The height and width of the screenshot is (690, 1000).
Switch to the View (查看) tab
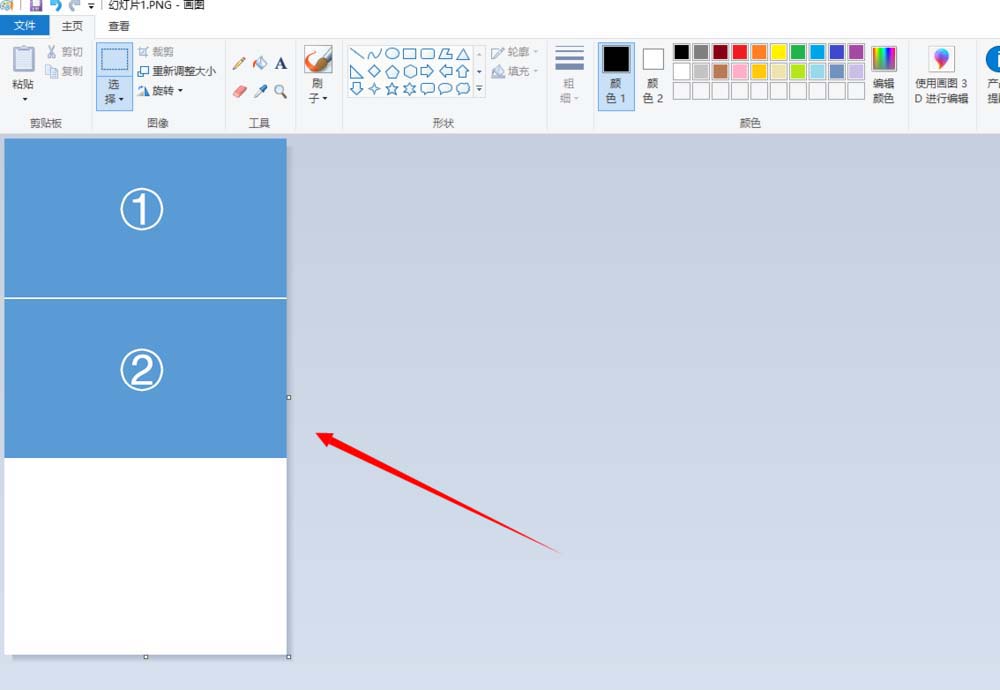coord(119,26)
